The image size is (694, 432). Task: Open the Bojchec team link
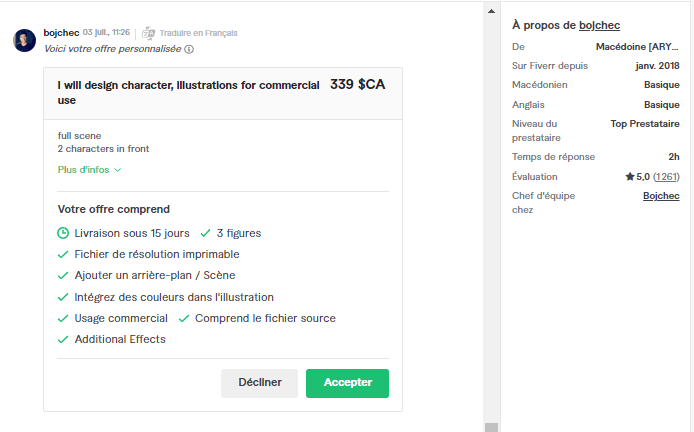click(661, 196)
